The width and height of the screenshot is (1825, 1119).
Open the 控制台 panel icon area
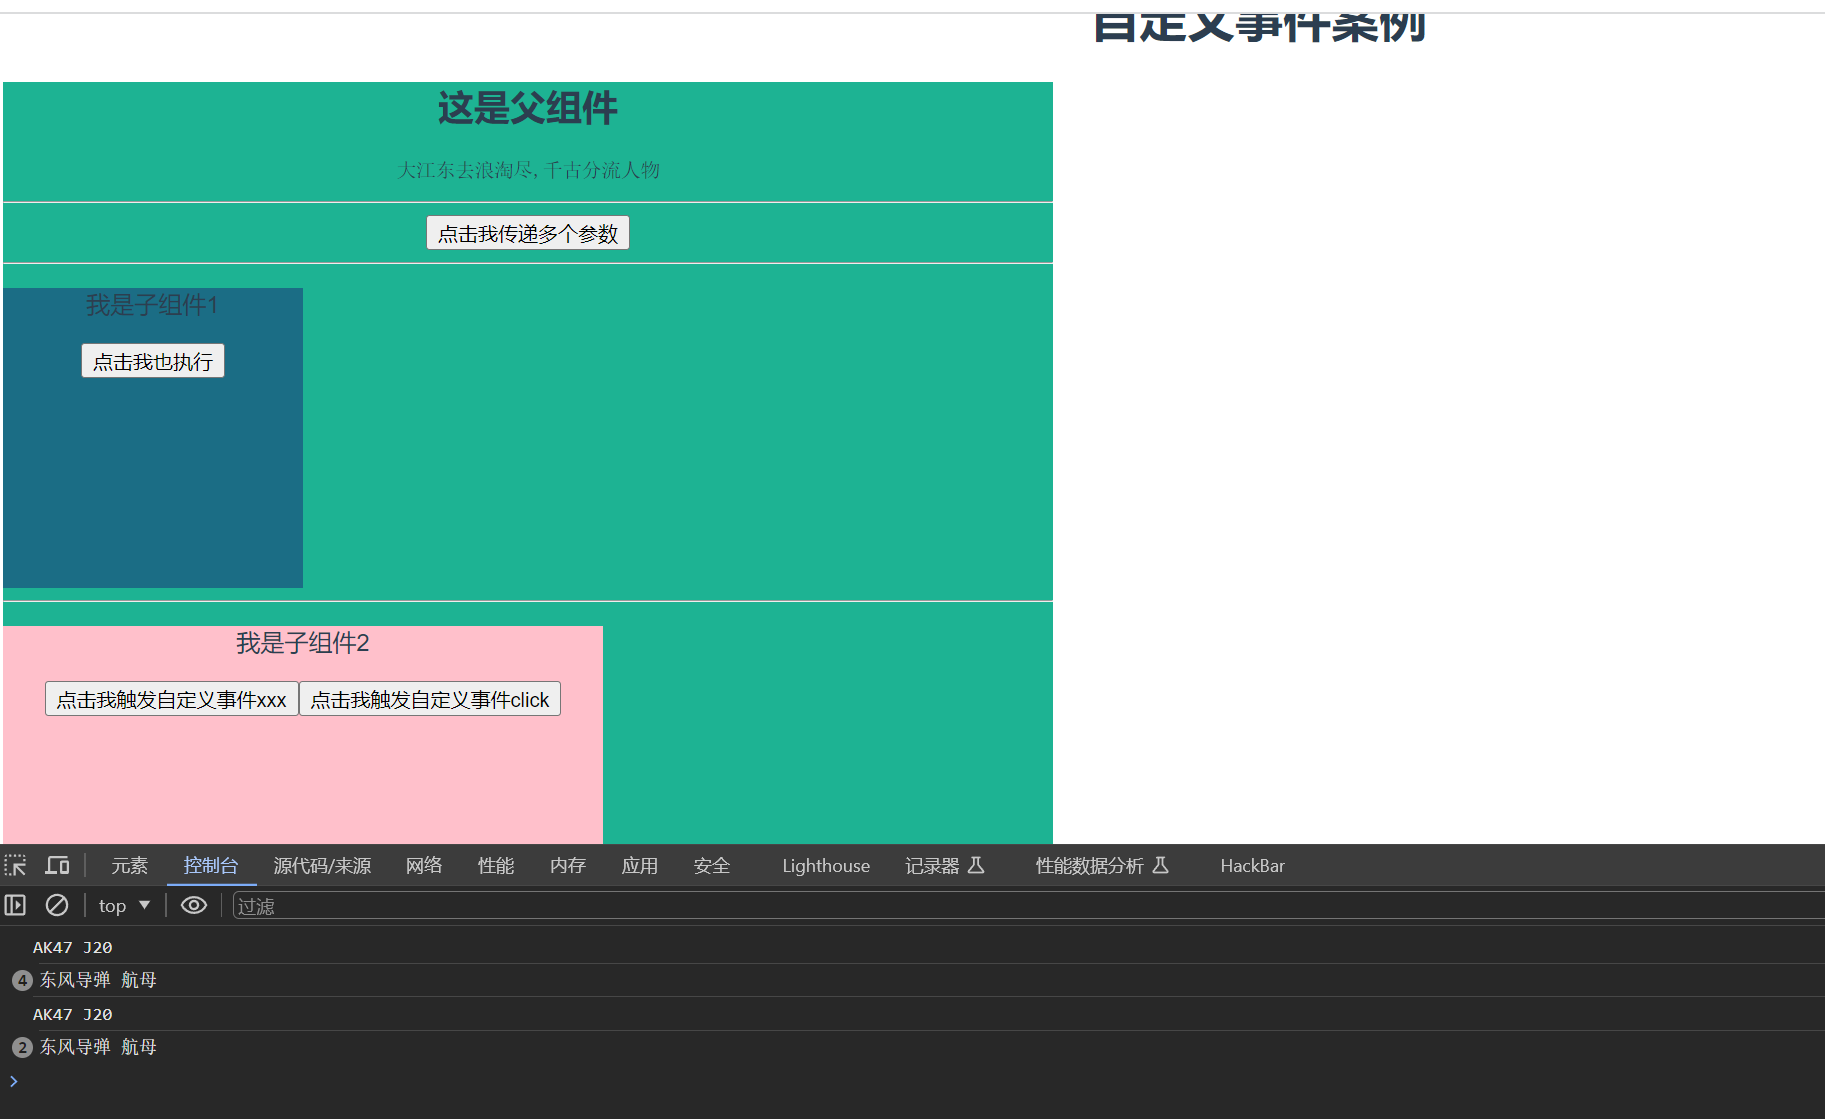pyautogui.click(x=211, y=866)
